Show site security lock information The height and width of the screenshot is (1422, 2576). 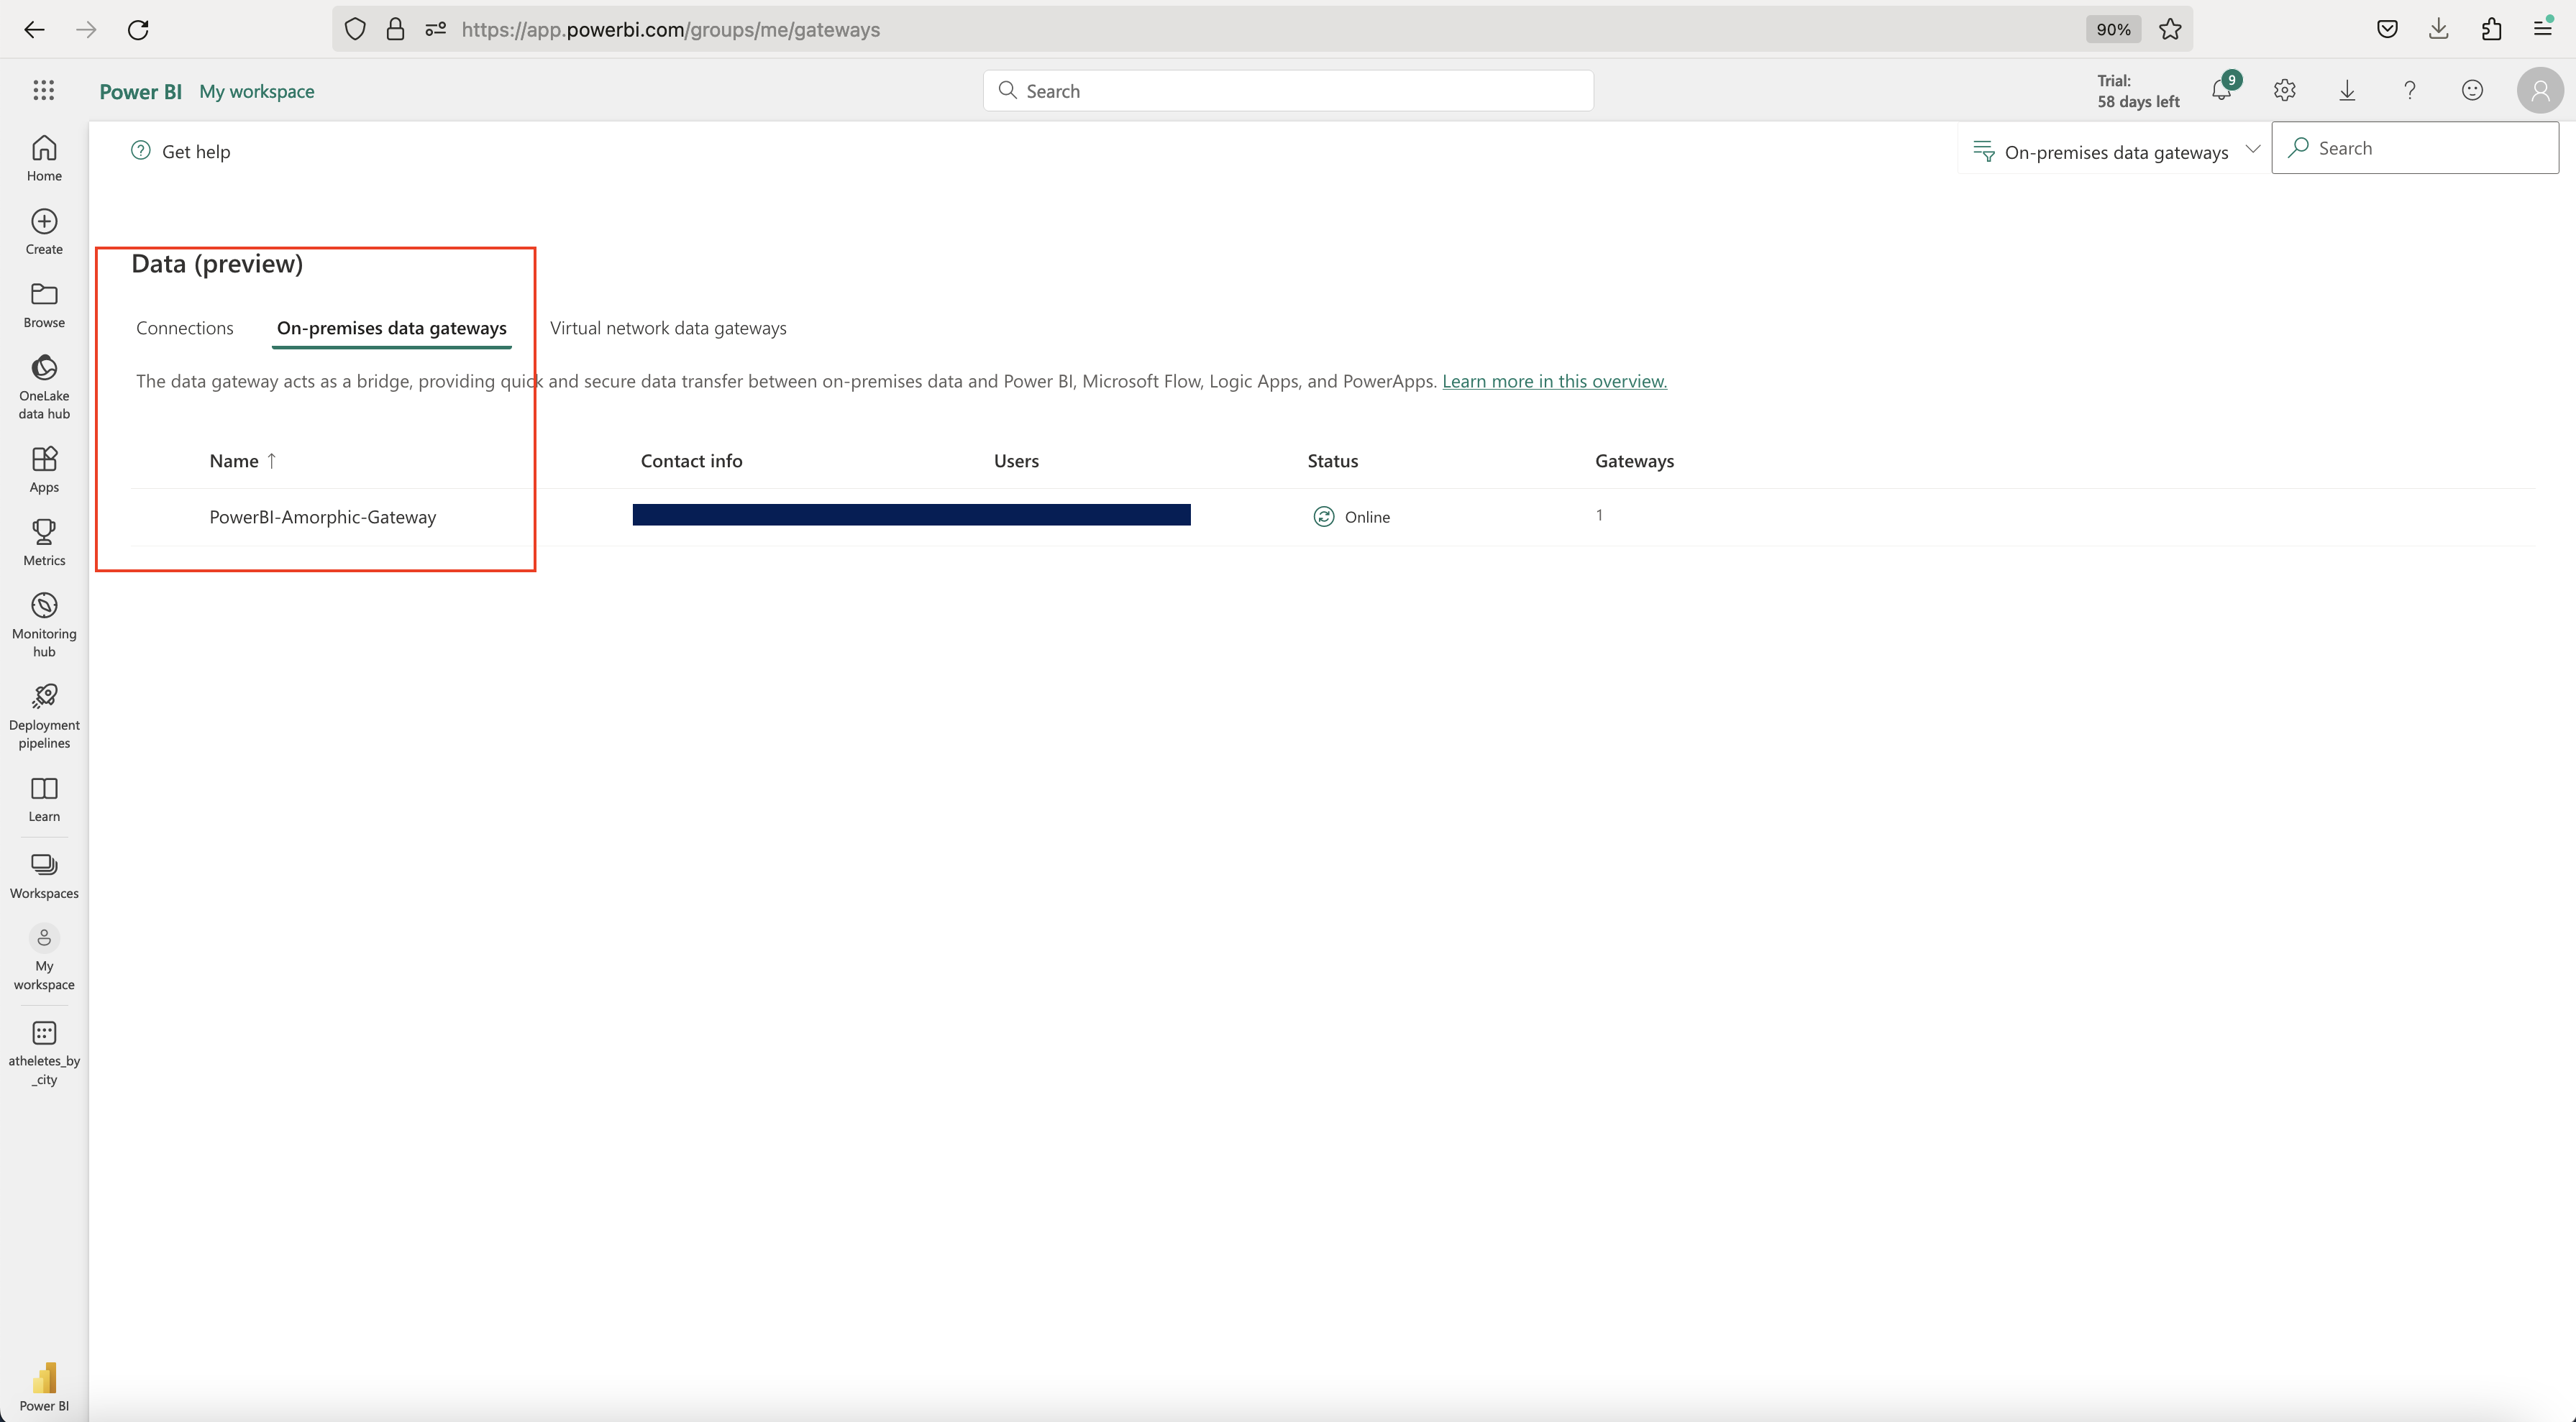pos(395,29)
